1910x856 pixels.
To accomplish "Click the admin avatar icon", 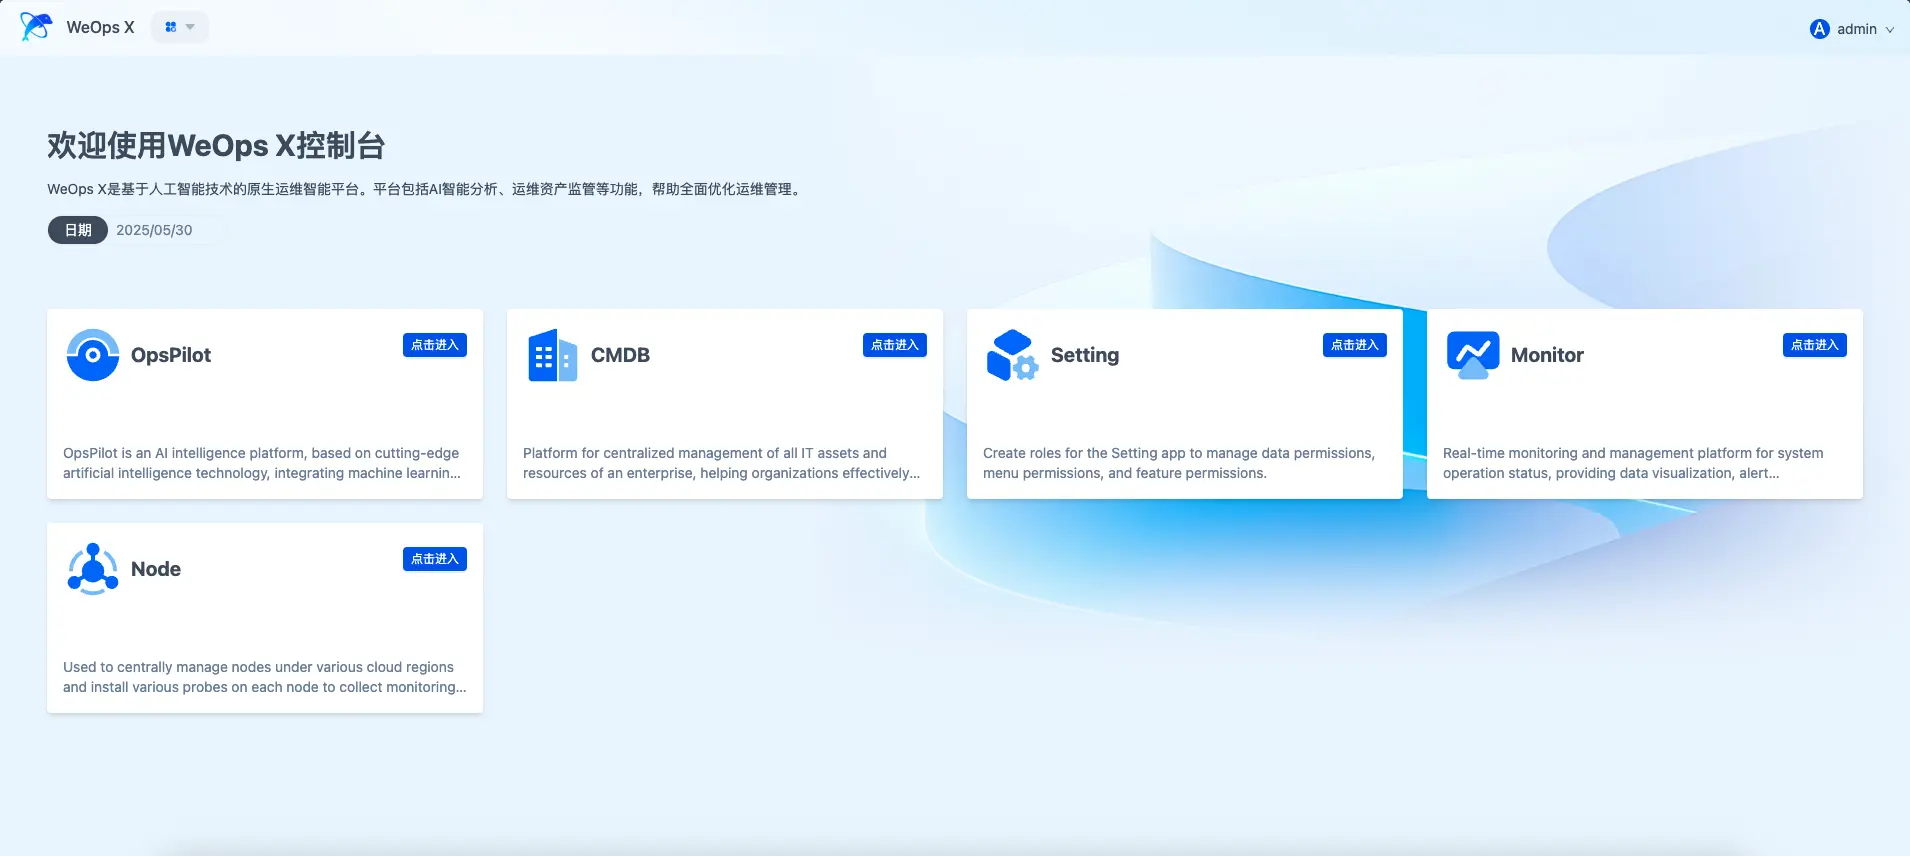I will (x=1819, y=29).
